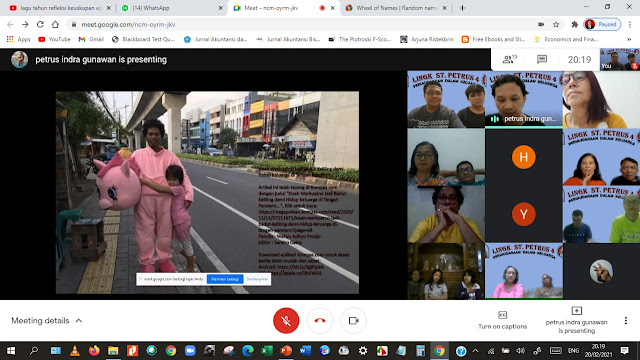Open Settings gear from the taskbar

click(x=362, y=351)
